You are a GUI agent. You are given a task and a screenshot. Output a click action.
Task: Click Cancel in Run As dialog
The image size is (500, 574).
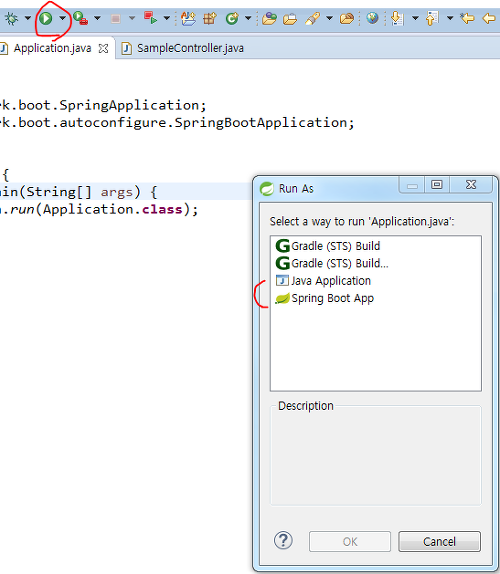(x=439, y=541)
